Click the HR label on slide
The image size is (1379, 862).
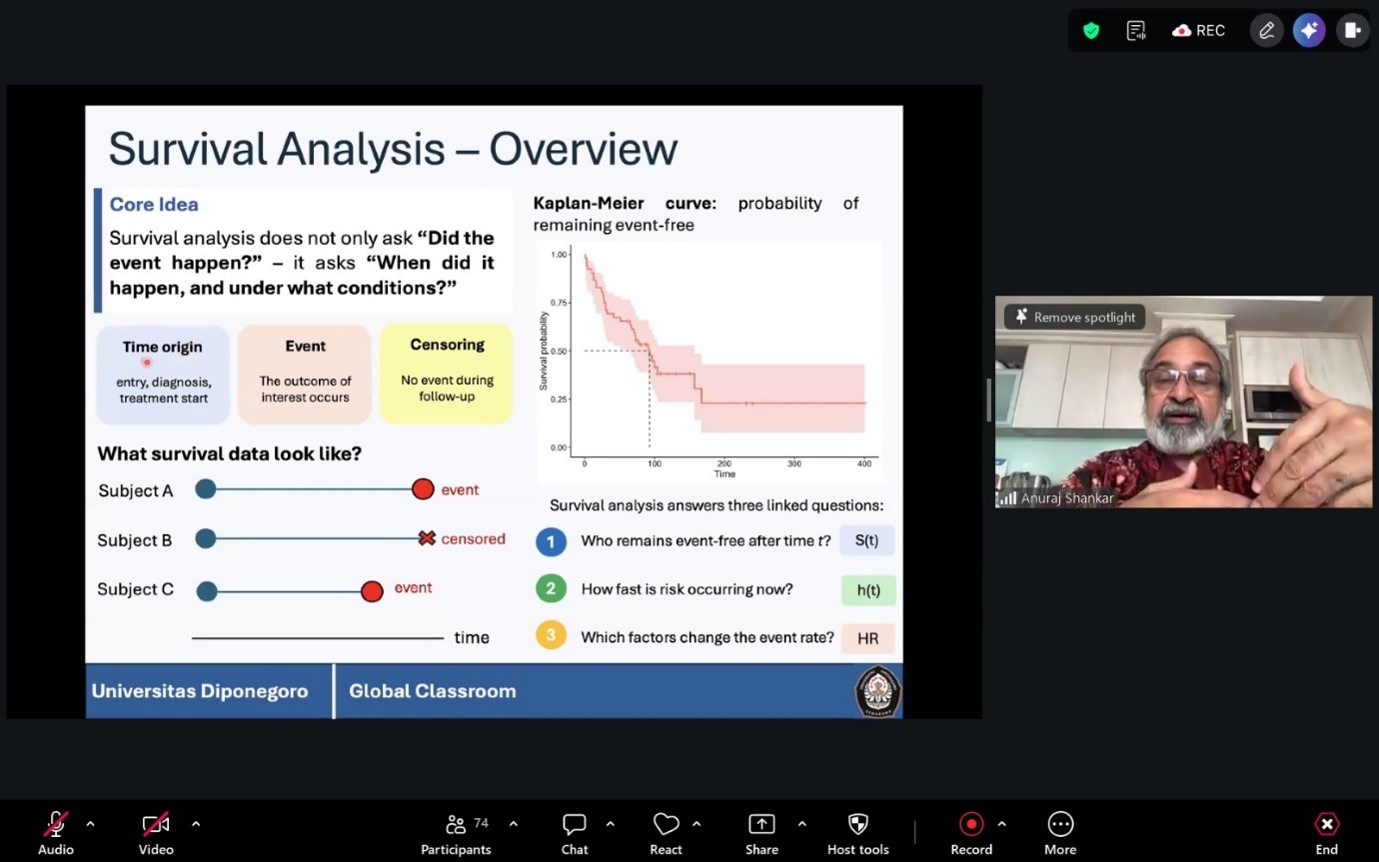pyautogui.click(x=868, y=638)
